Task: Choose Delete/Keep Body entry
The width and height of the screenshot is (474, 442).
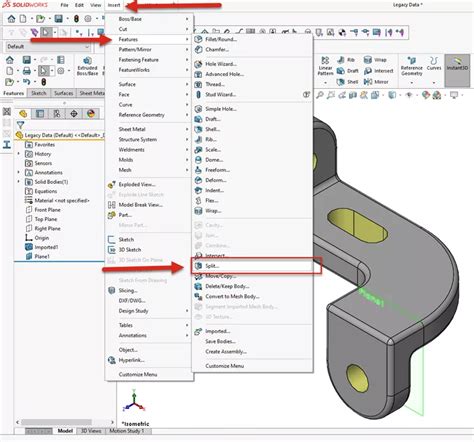Action: click(x=253, y=286)
